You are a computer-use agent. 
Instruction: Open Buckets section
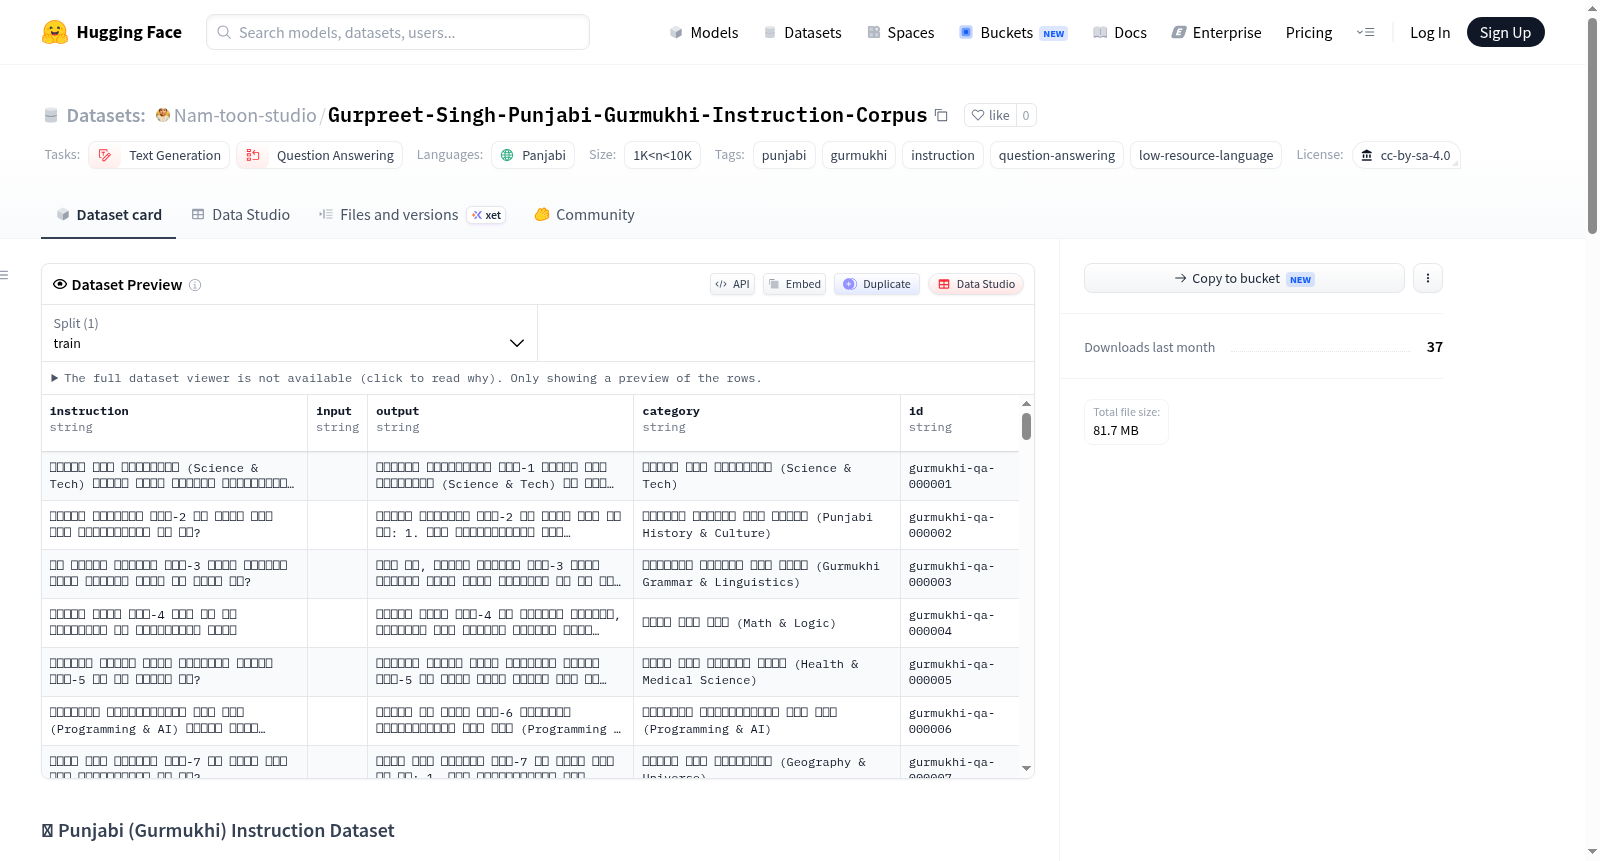point(1013,32)
